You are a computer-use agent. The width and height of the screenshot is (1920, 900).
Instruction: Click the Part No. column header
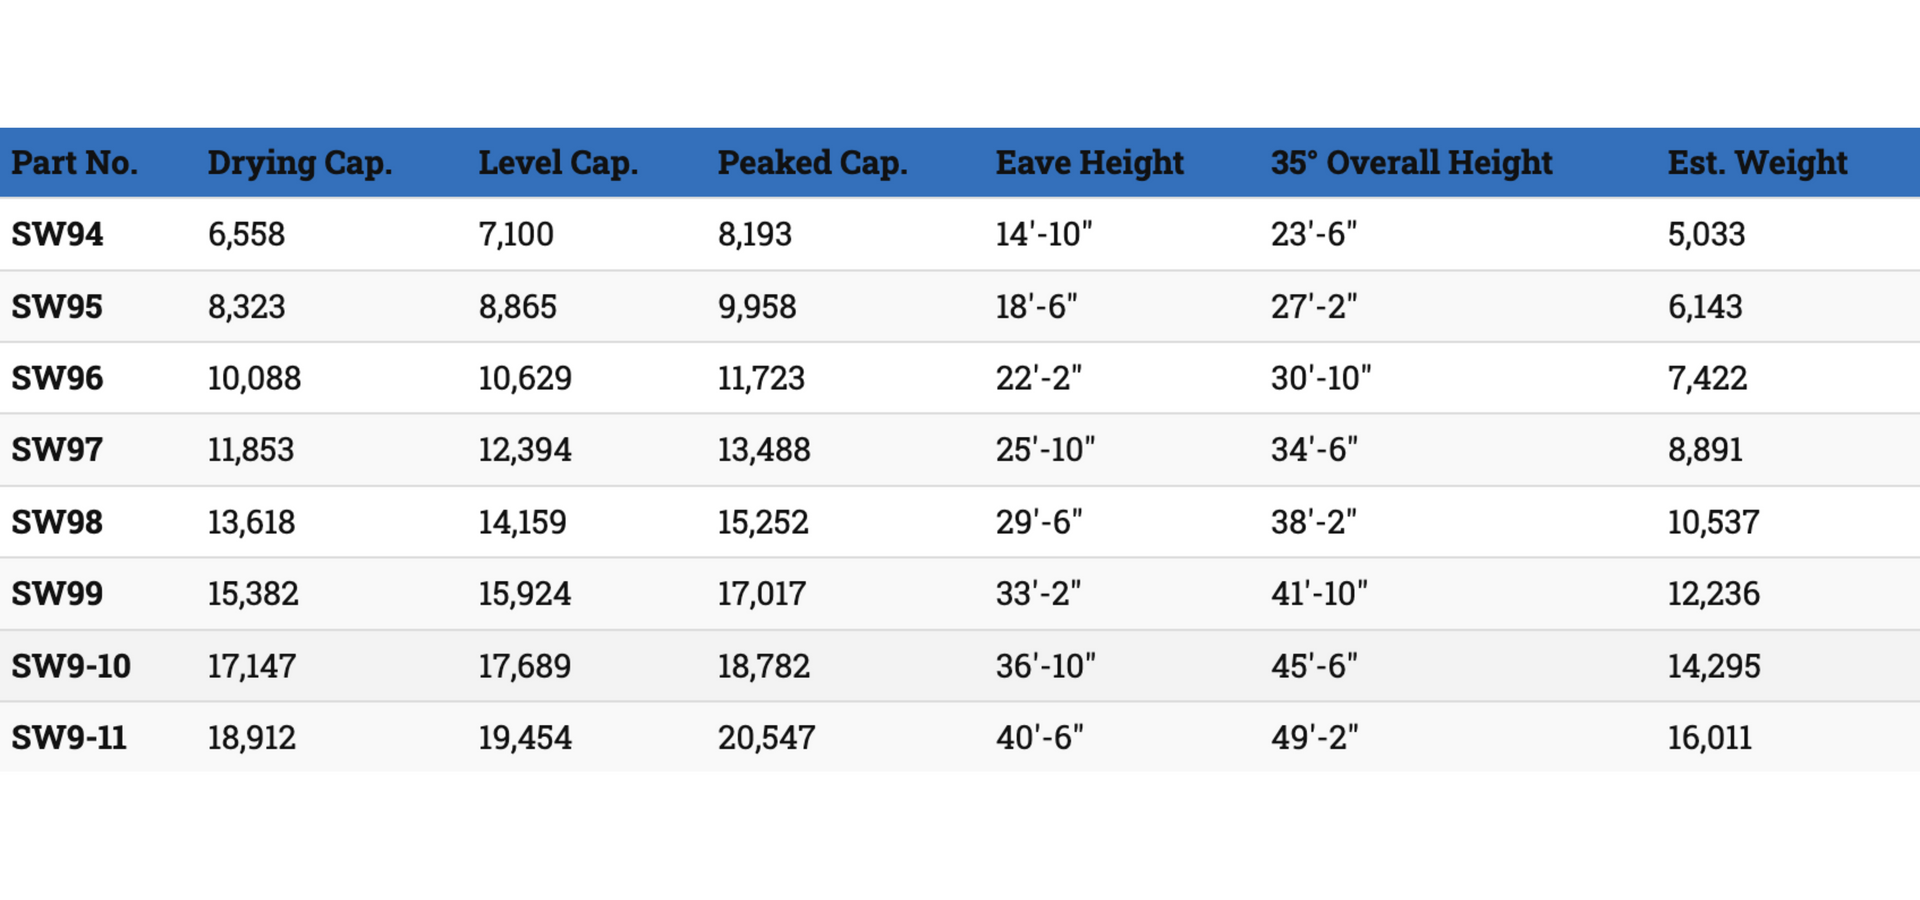(75, 162)
